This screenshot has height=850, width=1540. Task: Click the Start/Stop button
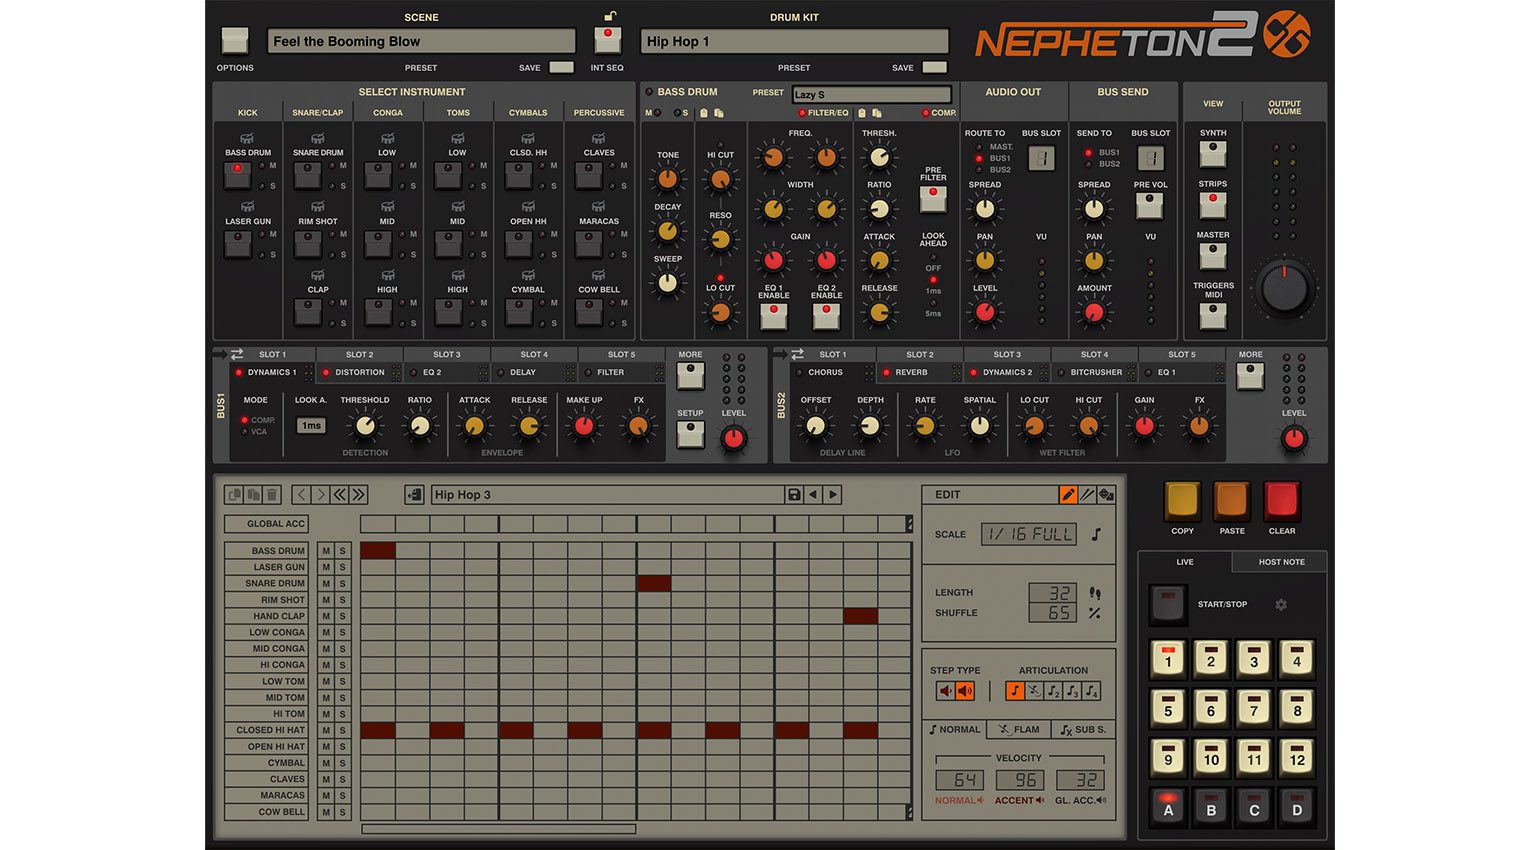pyautogui.click(x=1166, y=603)
